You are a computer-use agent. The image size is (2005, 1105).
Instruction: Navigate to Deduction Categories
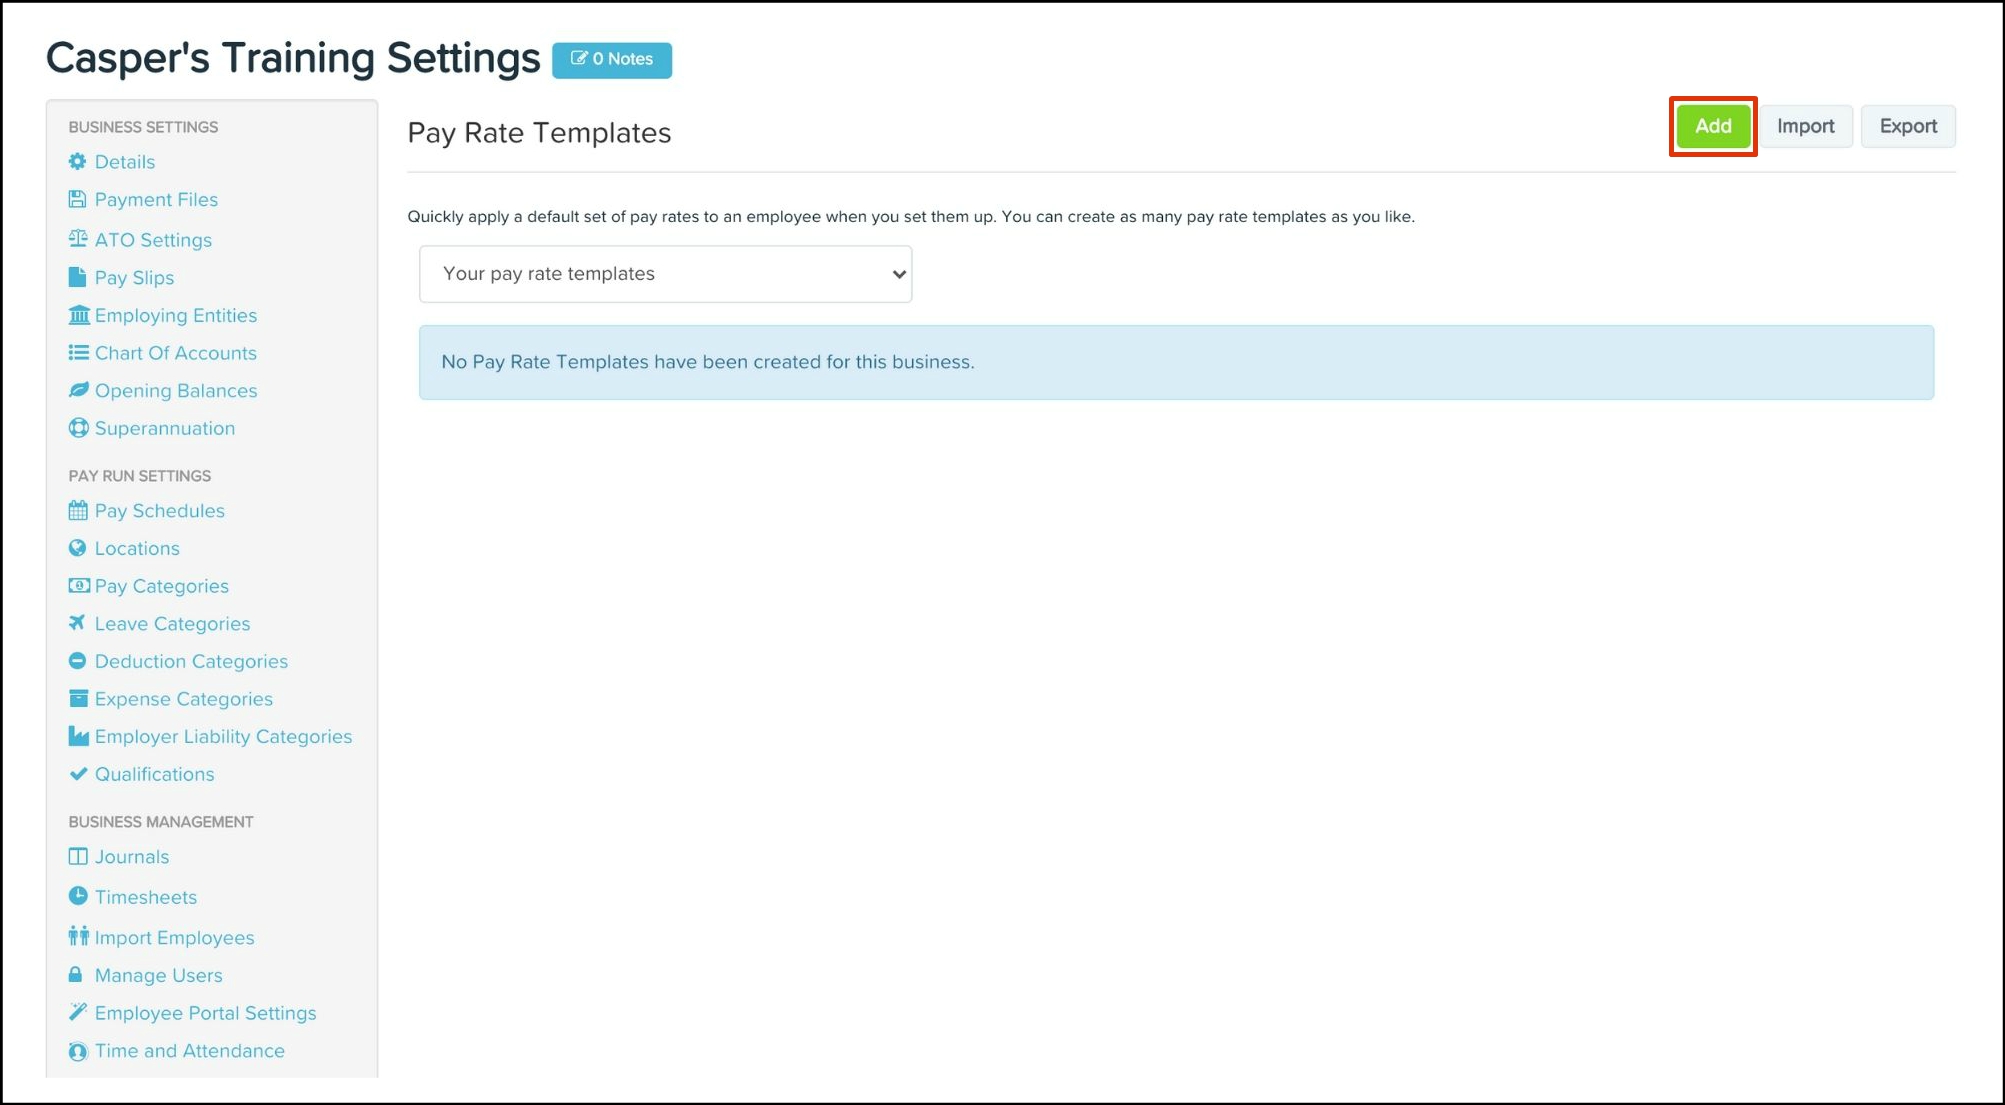pos(191,661)
